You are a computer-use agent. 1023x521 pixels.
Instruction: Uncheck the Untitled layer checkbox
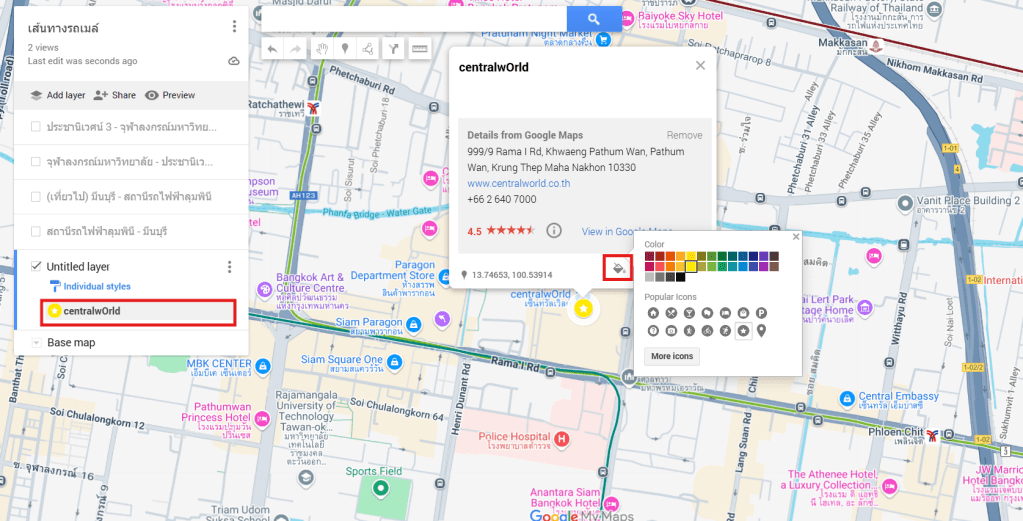coord(36,266)
